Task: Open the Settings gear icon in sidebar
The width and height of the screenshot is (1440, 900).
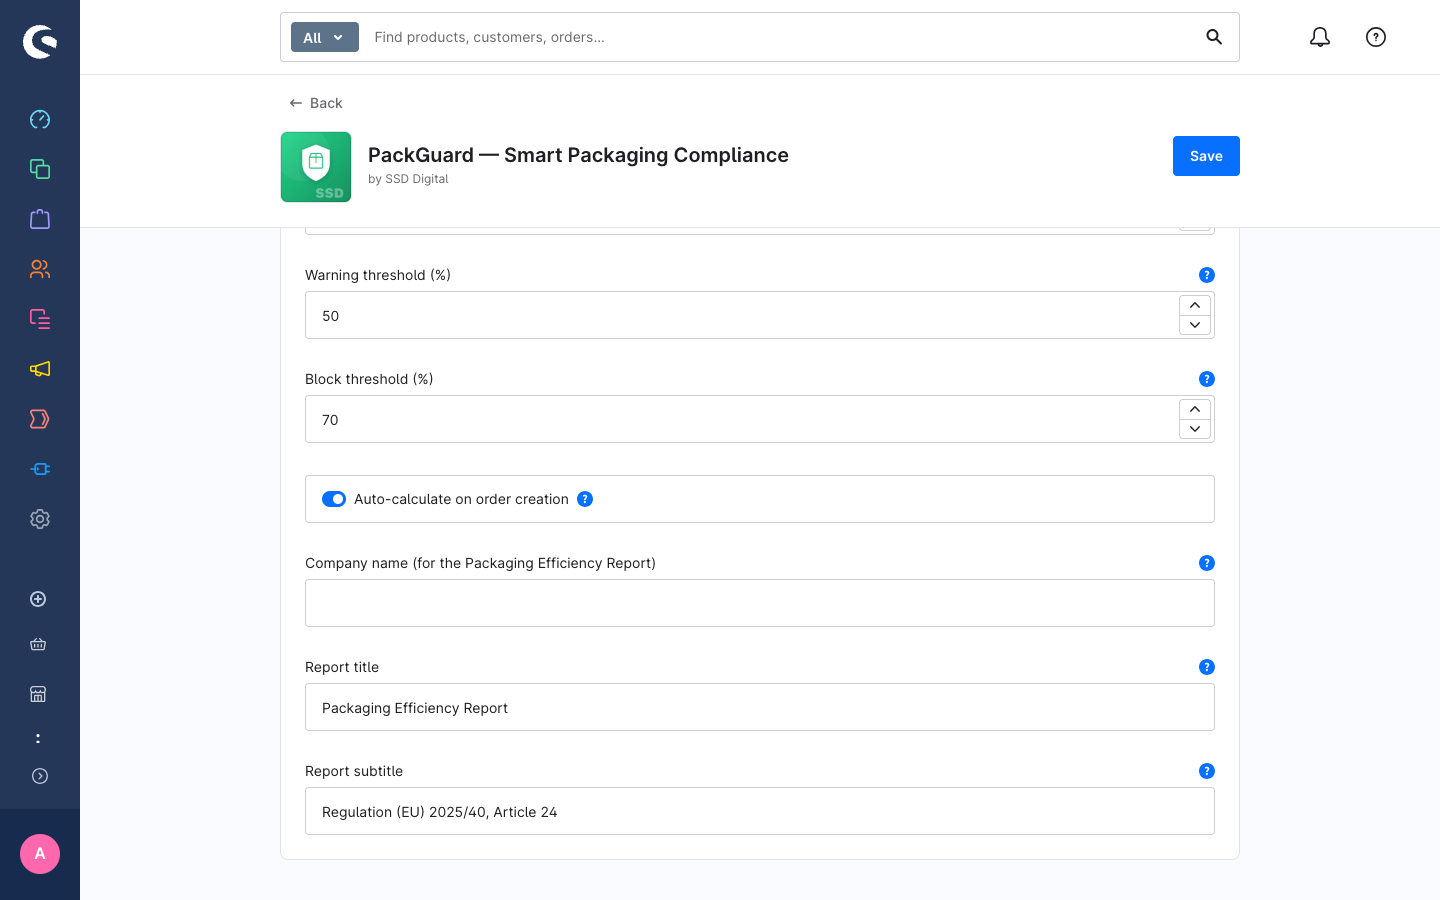Action: [x=40, y=519]
